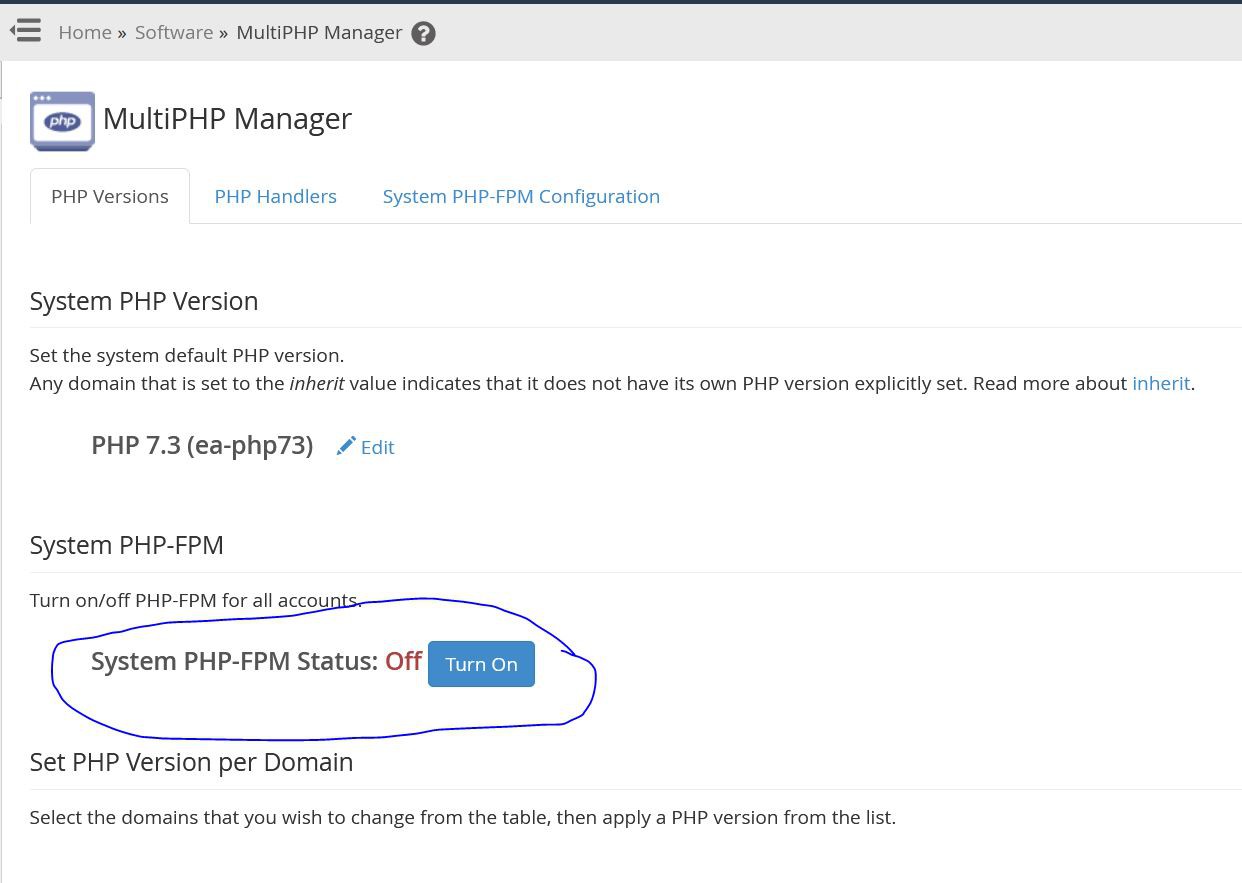This screenshot has width=1242, height=883.
Task: Collapse the sidebar navigation menu icon
Action: [26, 31]
